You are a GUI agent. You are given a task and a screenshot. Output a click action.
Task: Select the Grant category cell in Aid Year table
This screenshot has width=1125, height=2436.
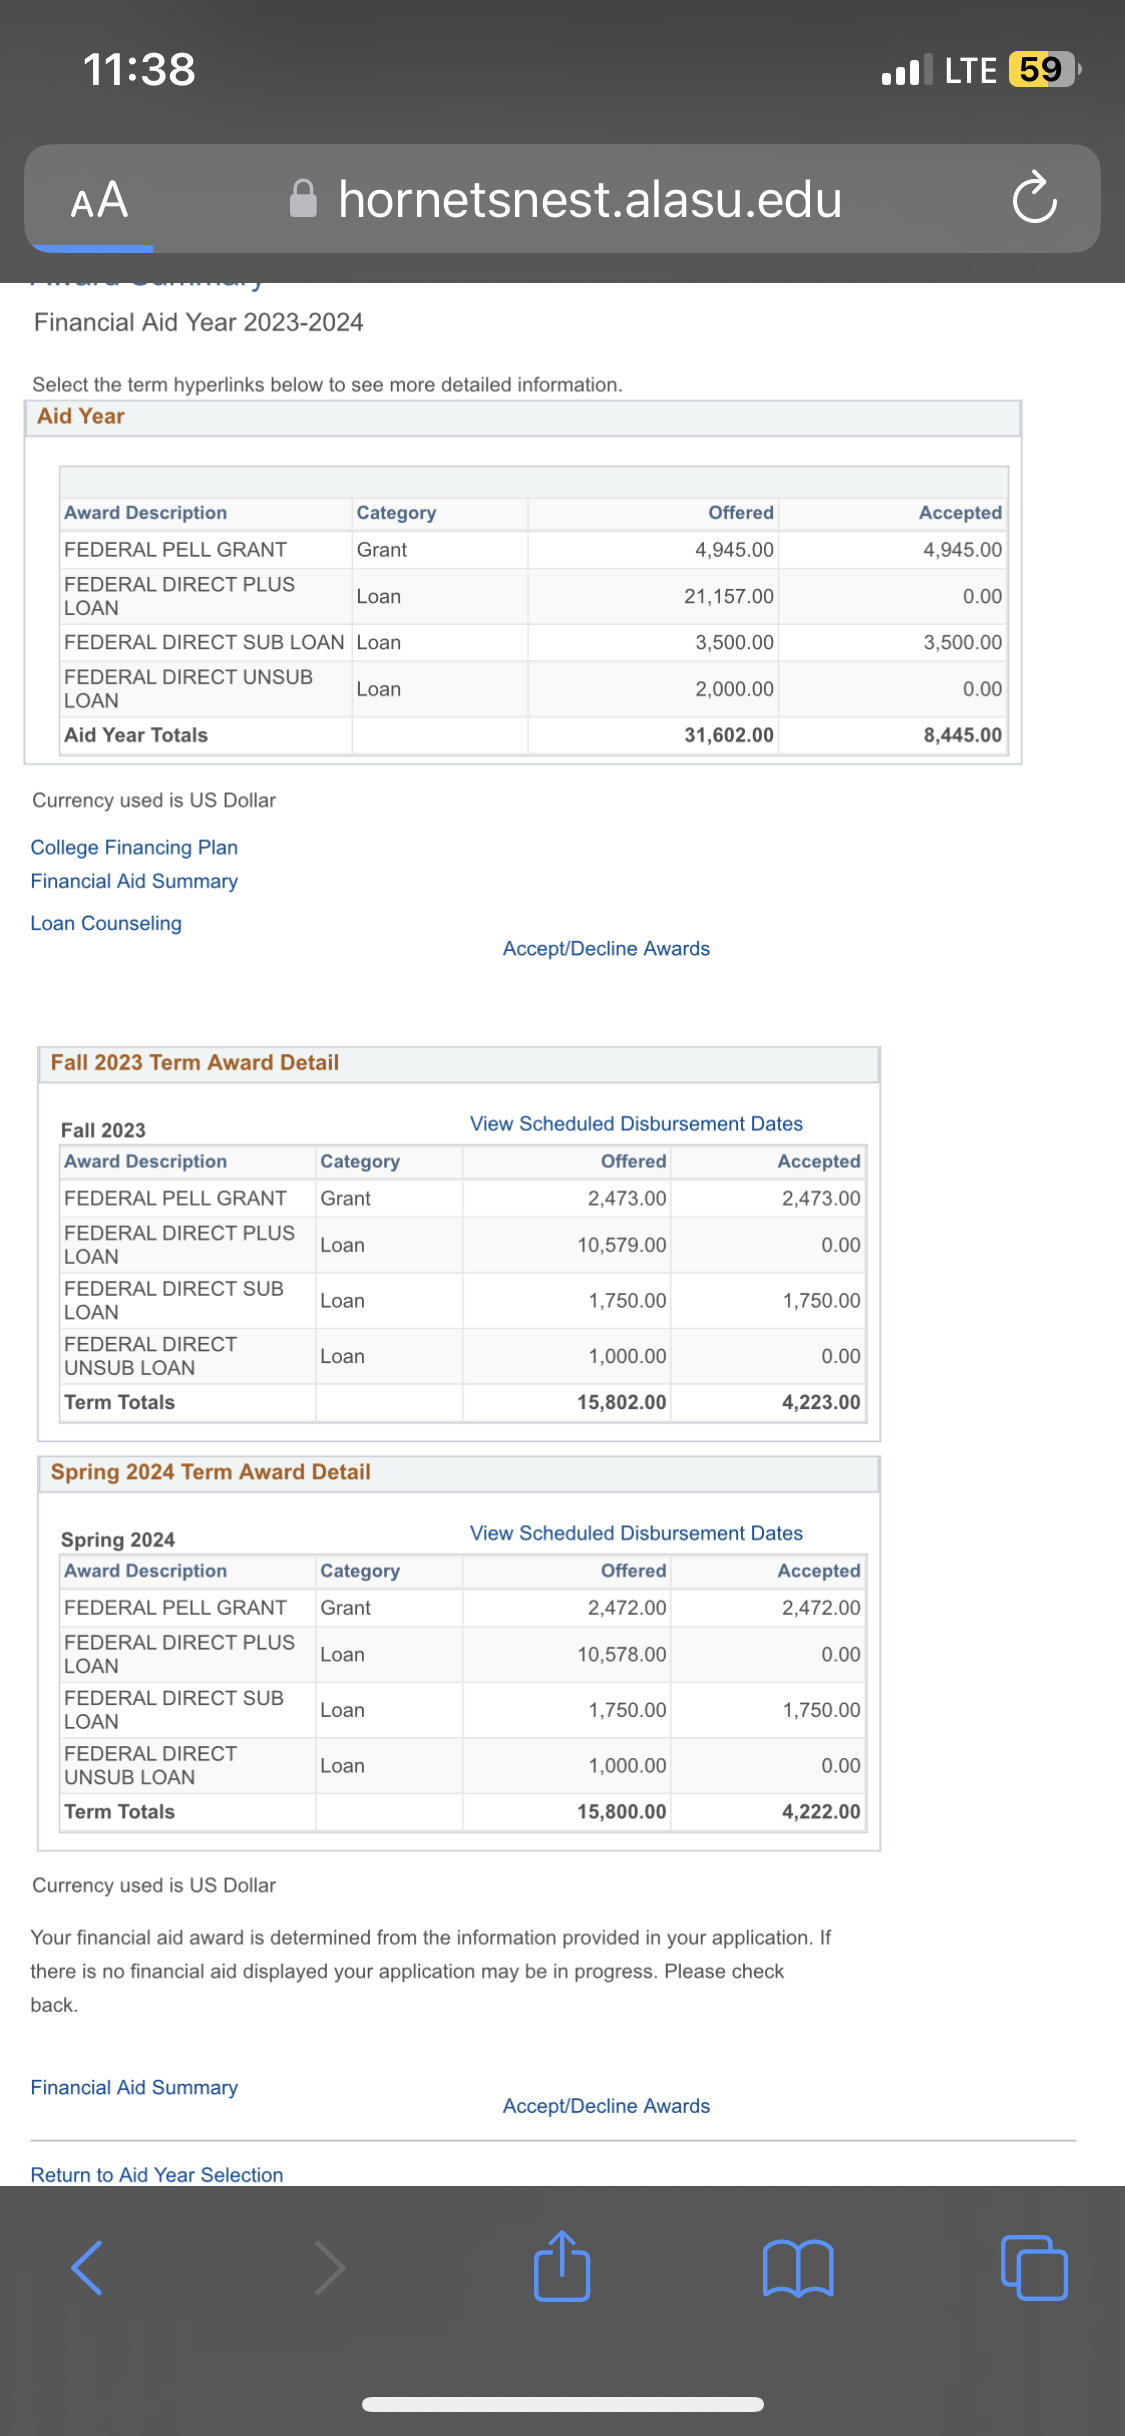(x=382, y=549)
